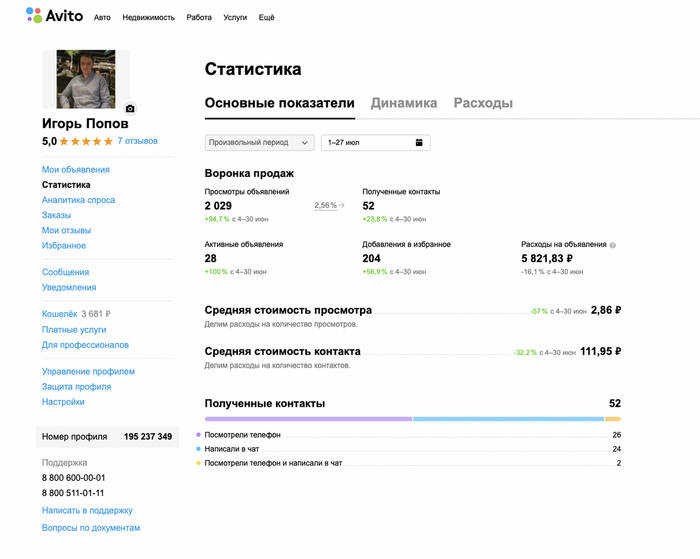Open the 7 отзывов link
The width and height of the screenshot is (700, 559).
(x=138, y=141)
